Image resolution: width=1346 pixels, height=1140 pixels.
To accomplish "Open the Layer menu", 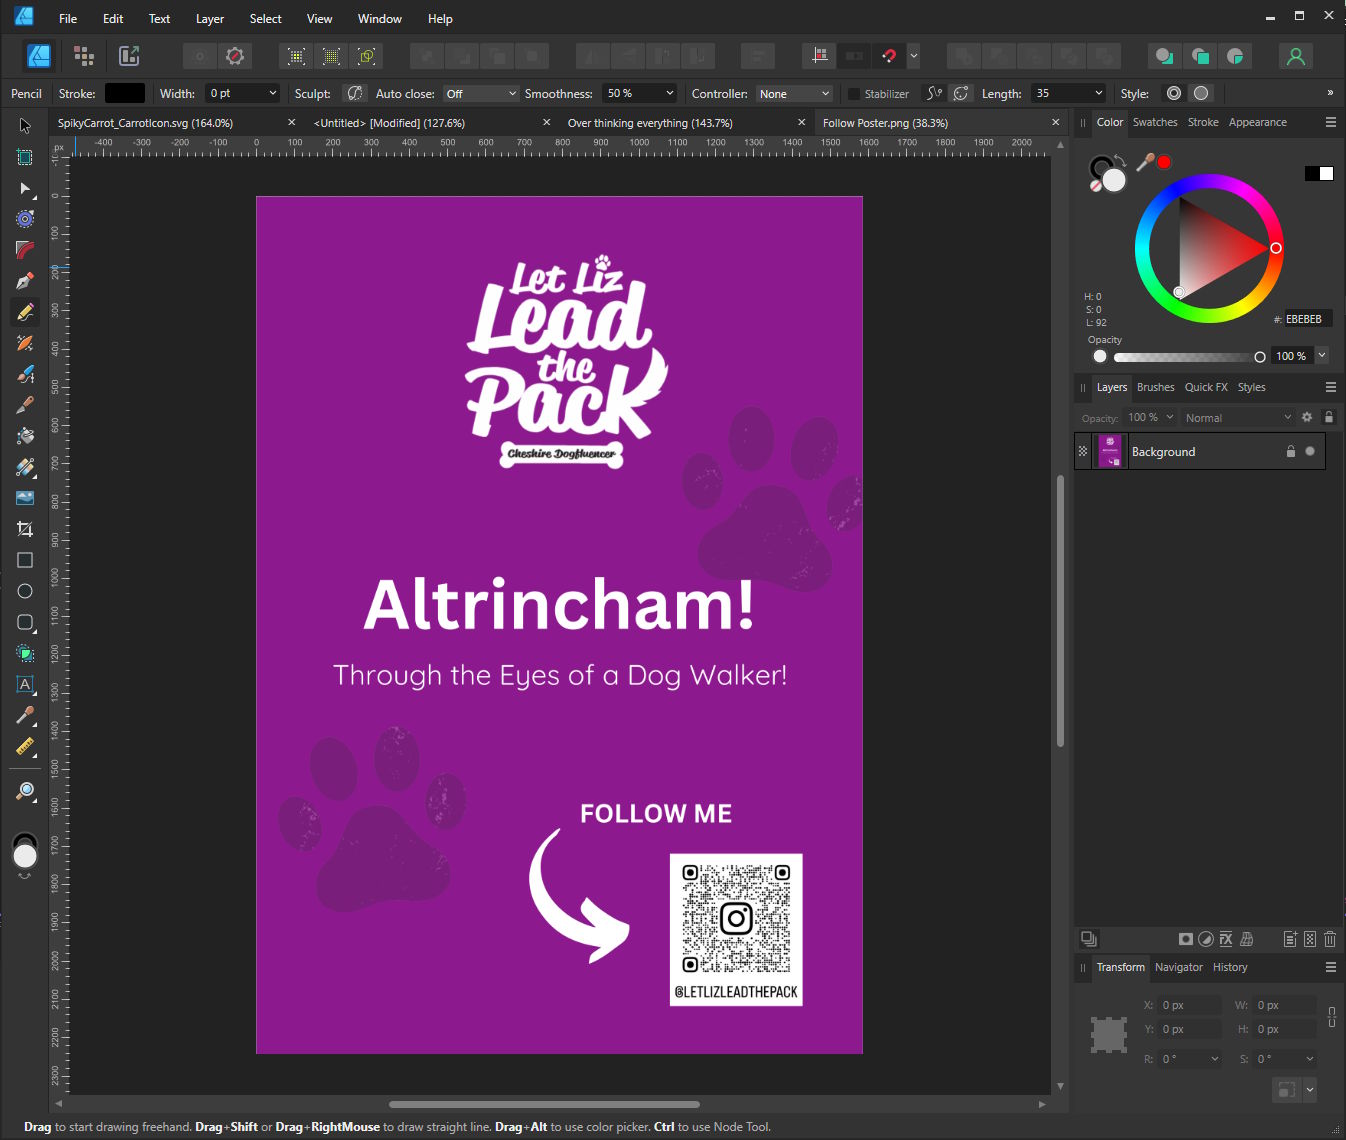I will 210,19.
